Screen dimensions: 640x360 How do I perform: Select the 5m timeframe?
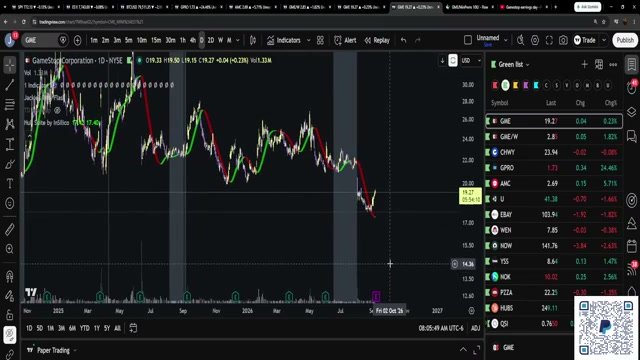(129, 40)
